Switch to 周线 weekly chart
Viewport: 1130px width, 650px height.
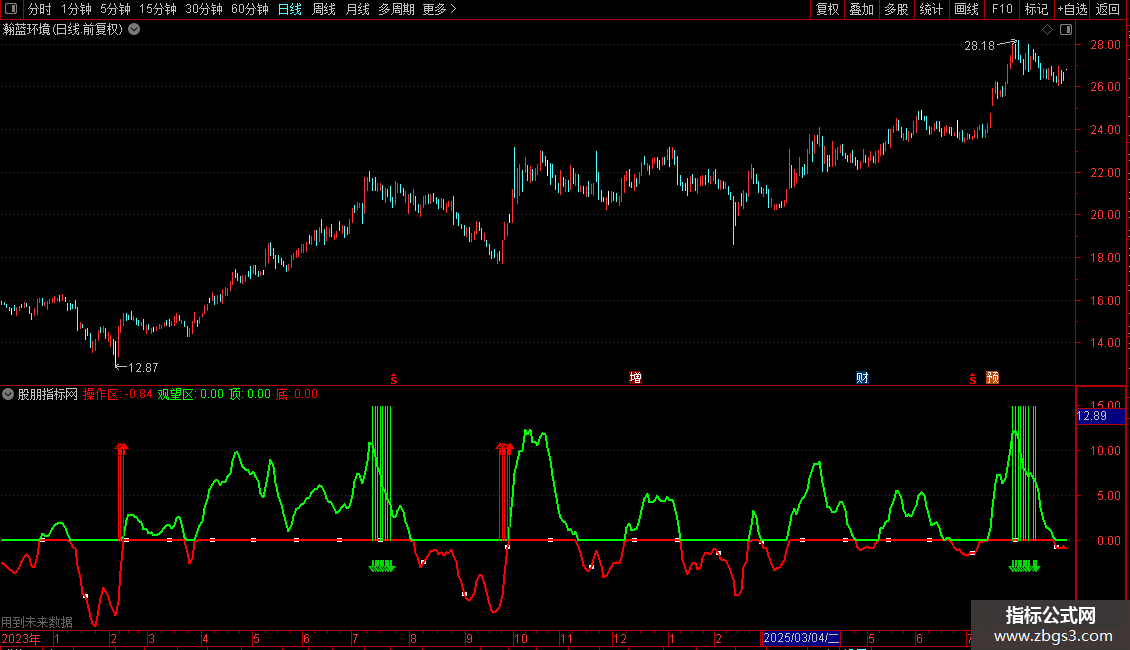[x=324, y=9]
